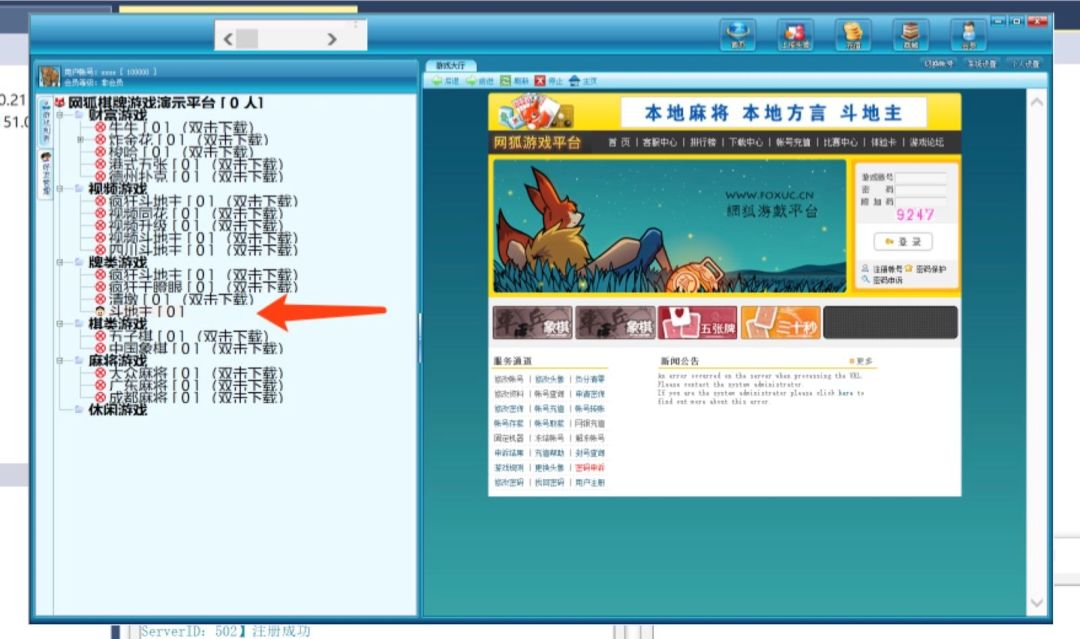Click the verification code input field

[921, 202]
